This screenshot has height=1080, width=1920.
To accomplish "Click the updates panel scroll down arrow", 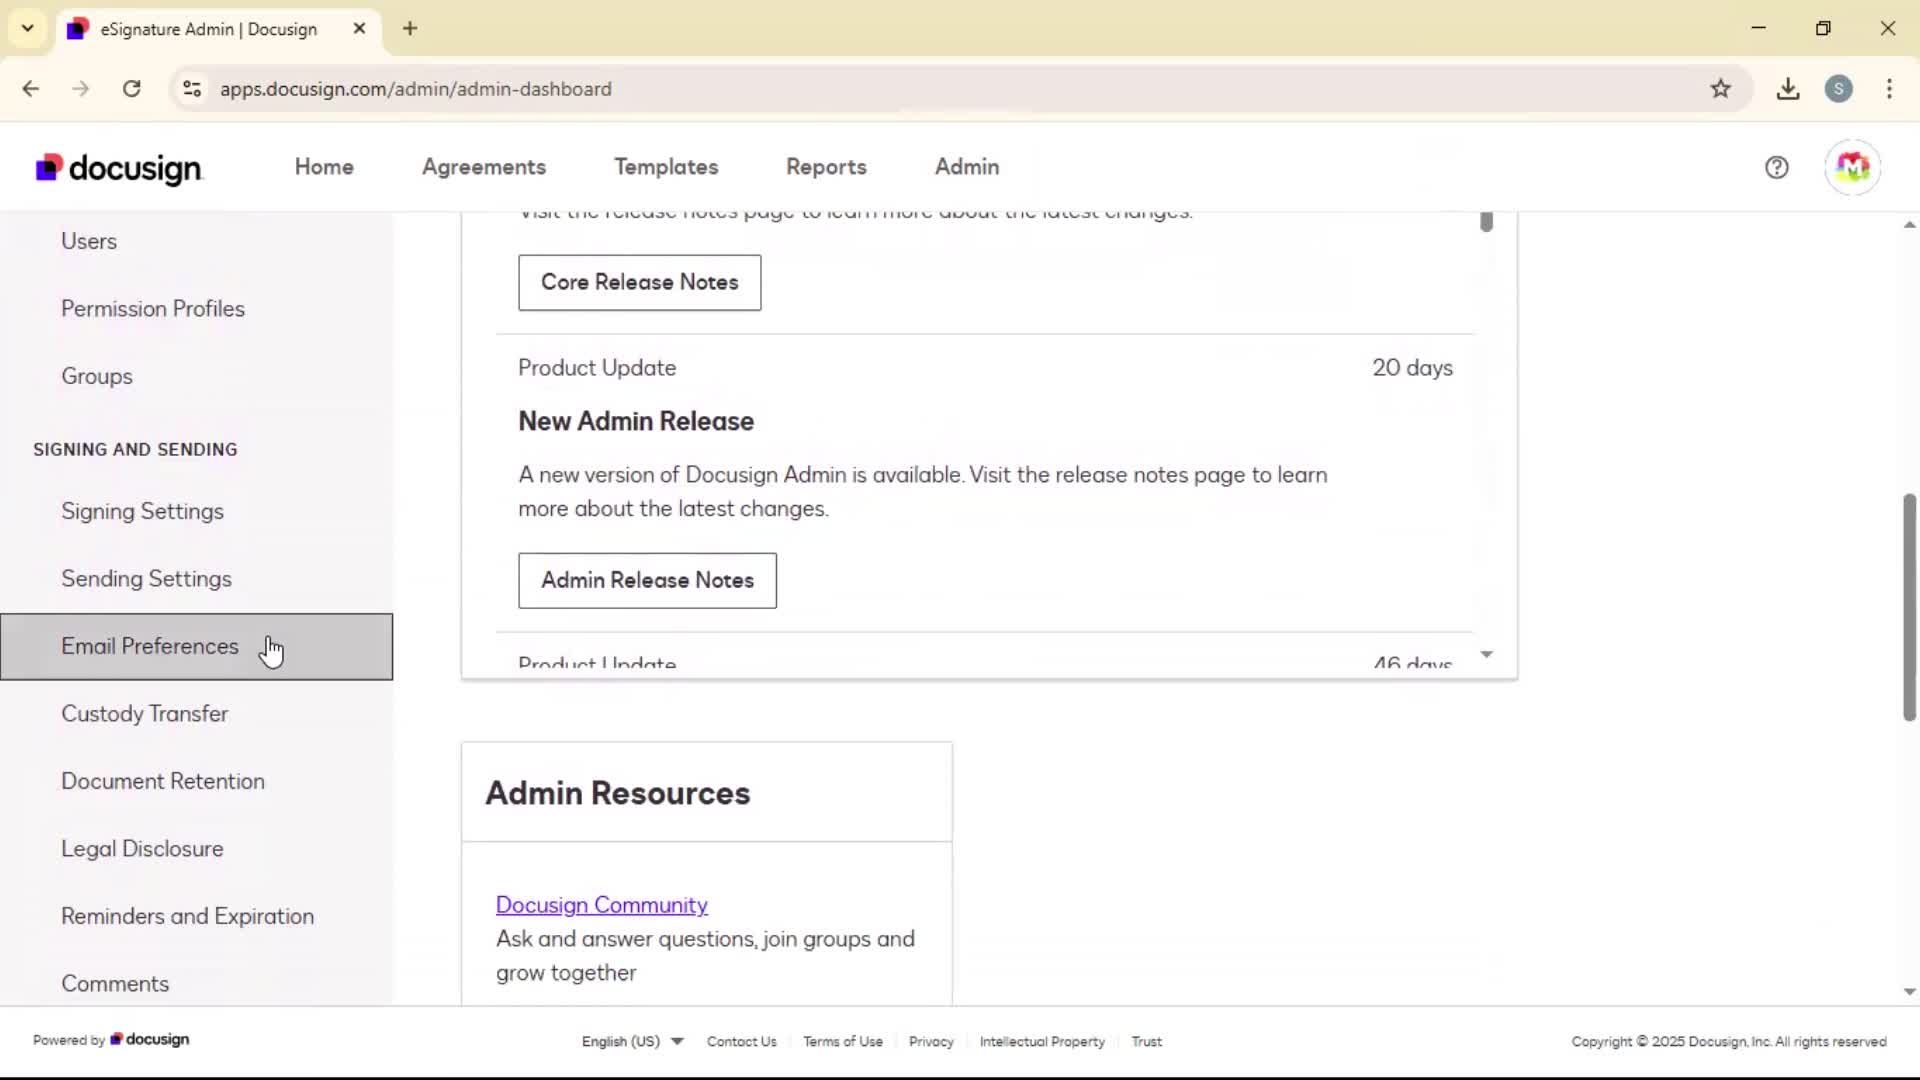I will (1487, 655).
